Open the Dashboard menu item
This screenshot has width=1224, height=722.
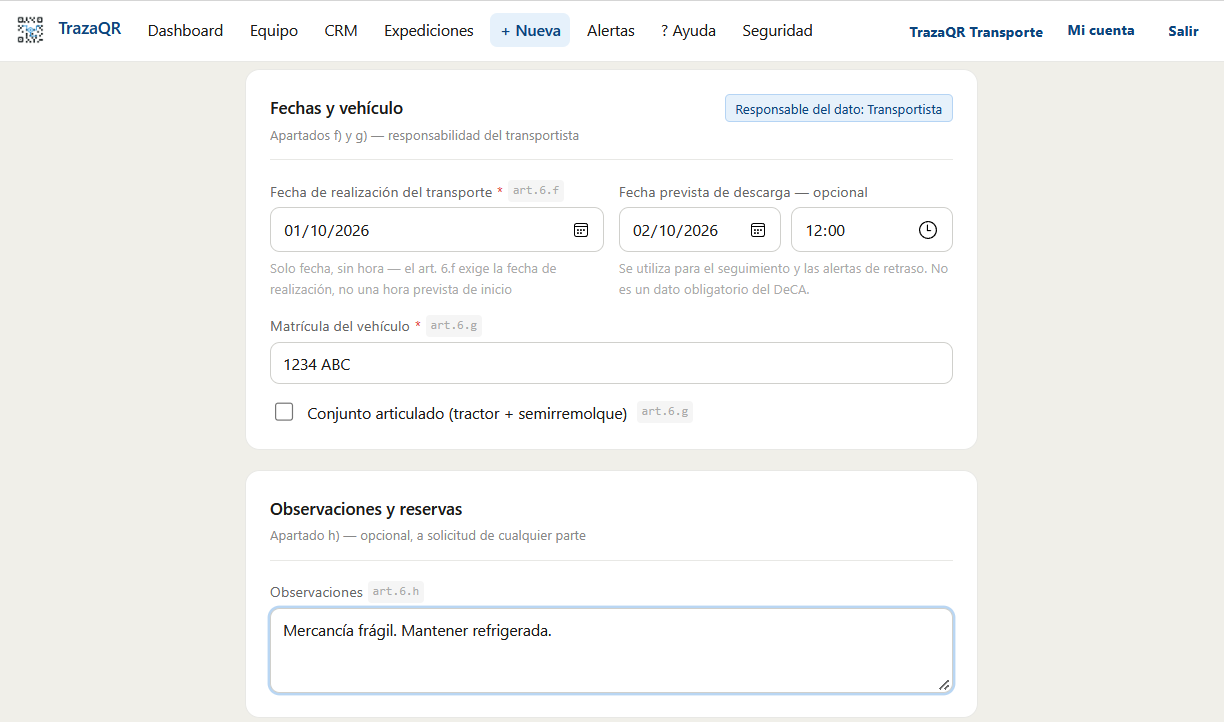[x=185, y=31]
